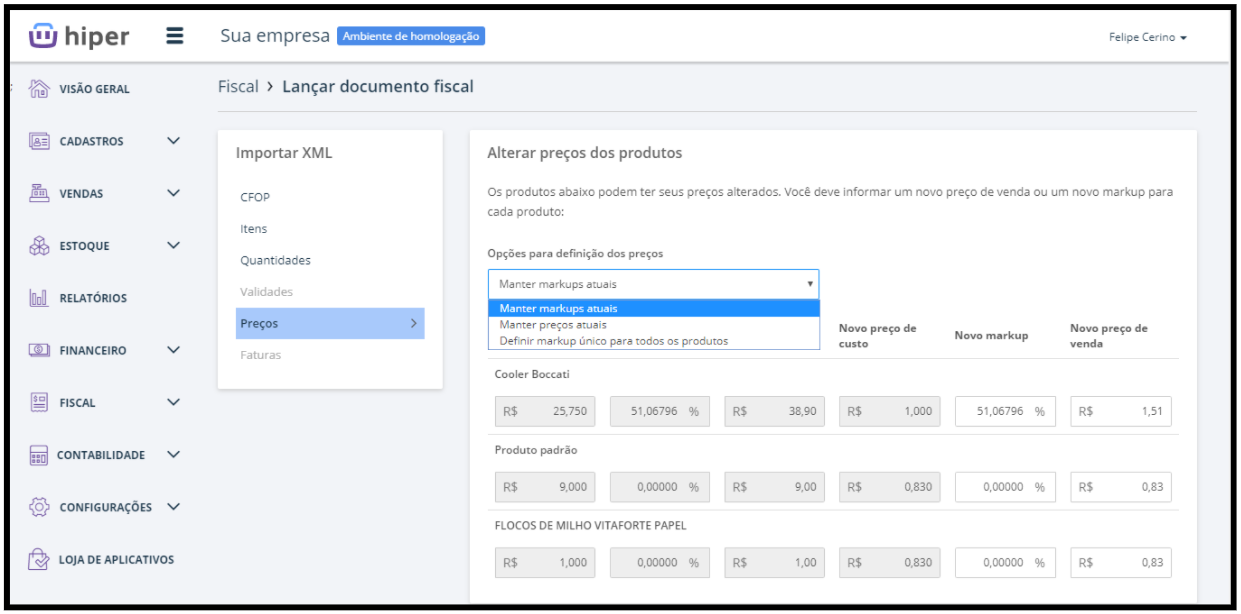Click the 'Produto padrão' product name
The image size is (1241, 614).
536,450
